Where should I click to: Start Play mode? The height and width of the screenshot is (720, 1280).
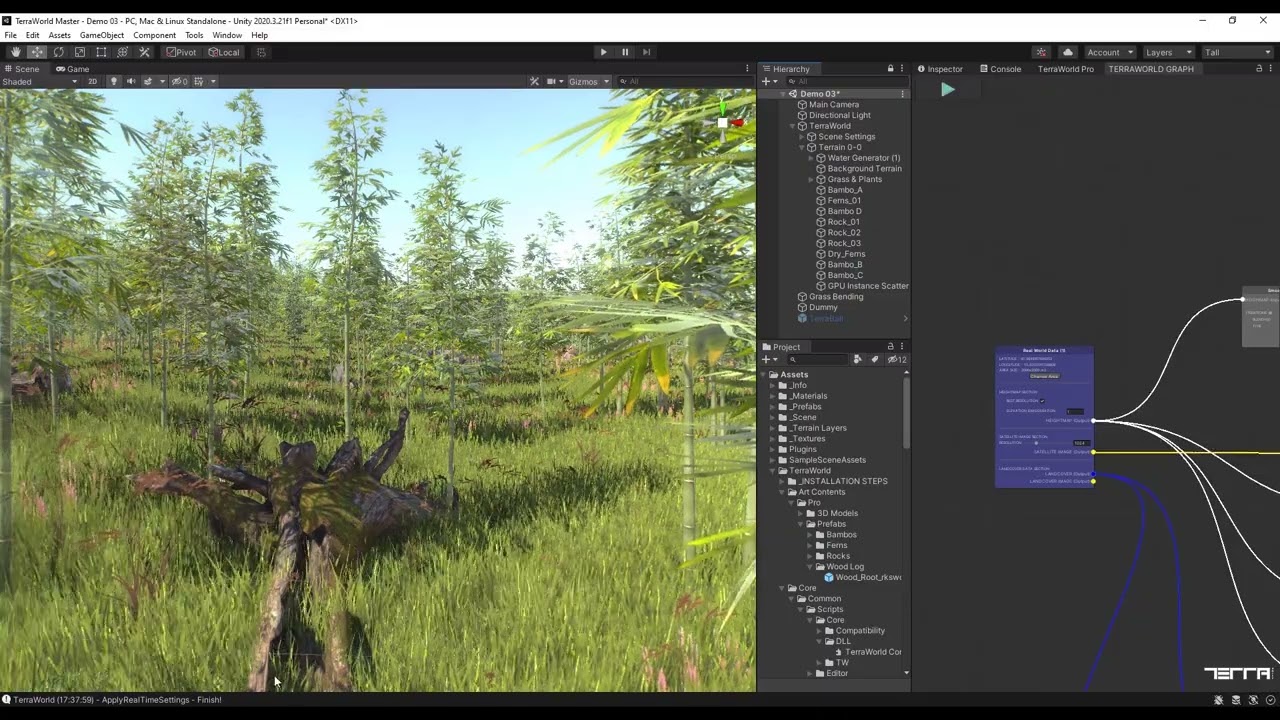(603, 52)
